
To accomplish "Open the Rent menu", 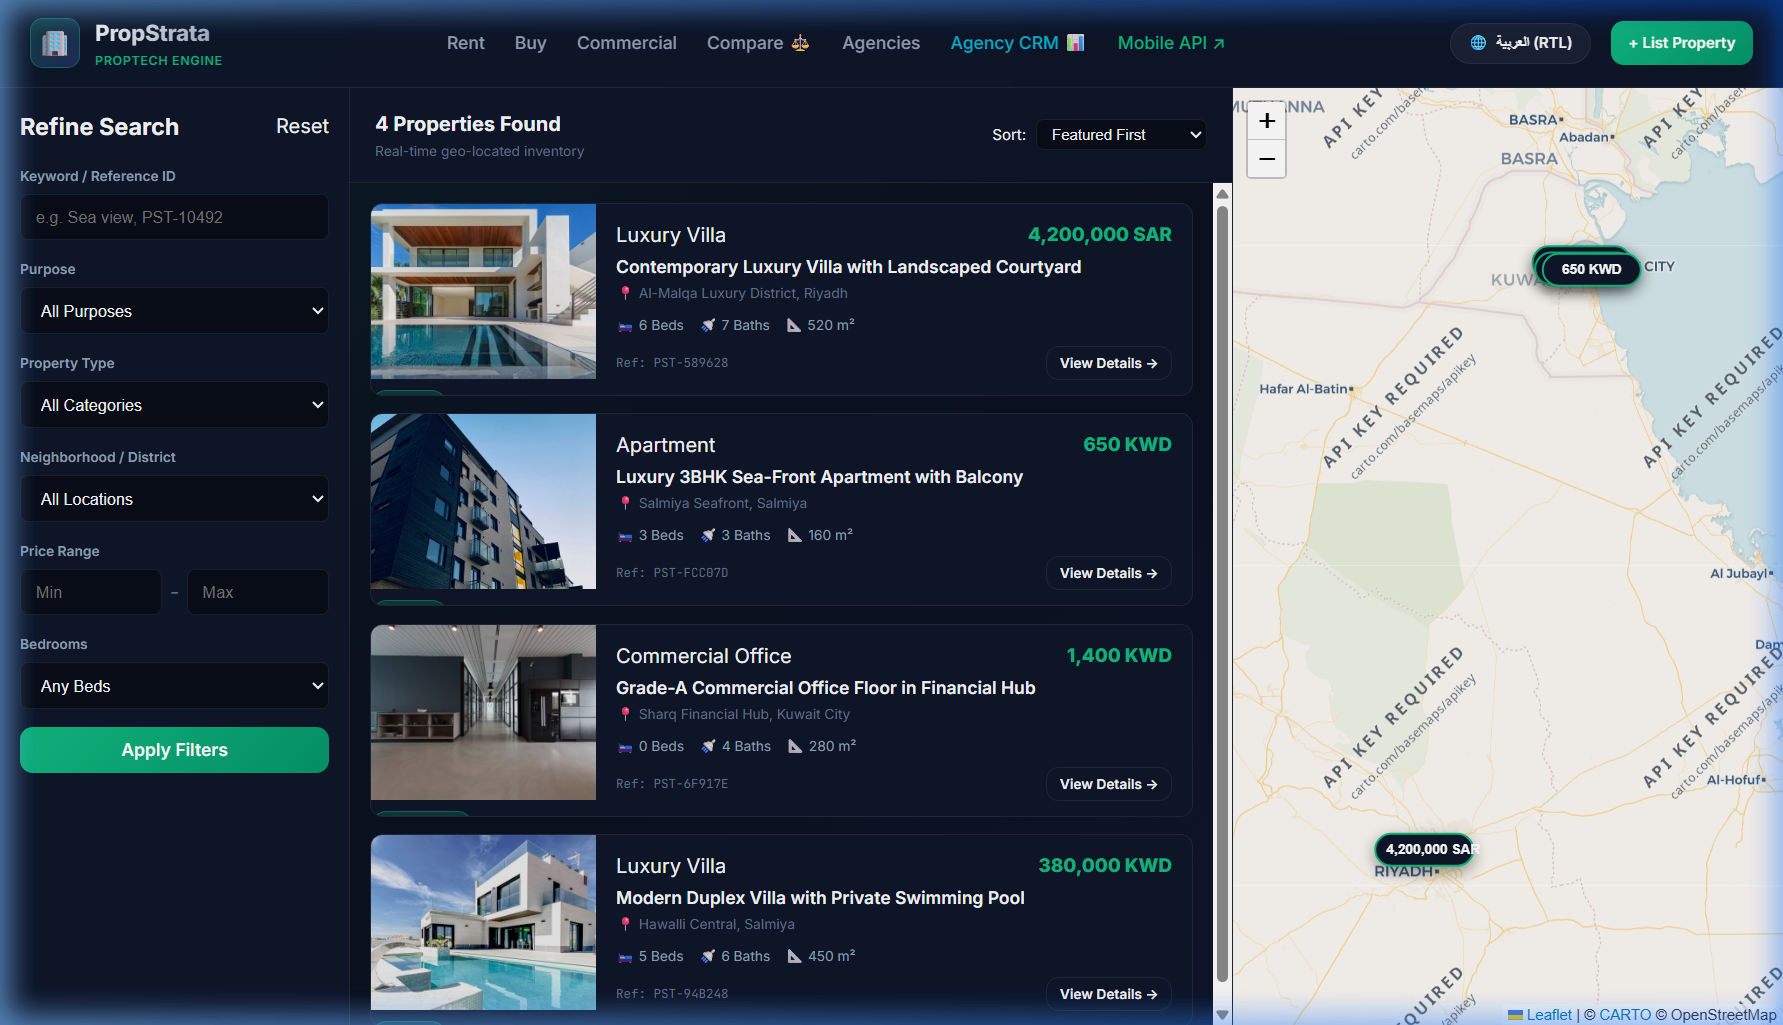I will [x=465, y=43].
